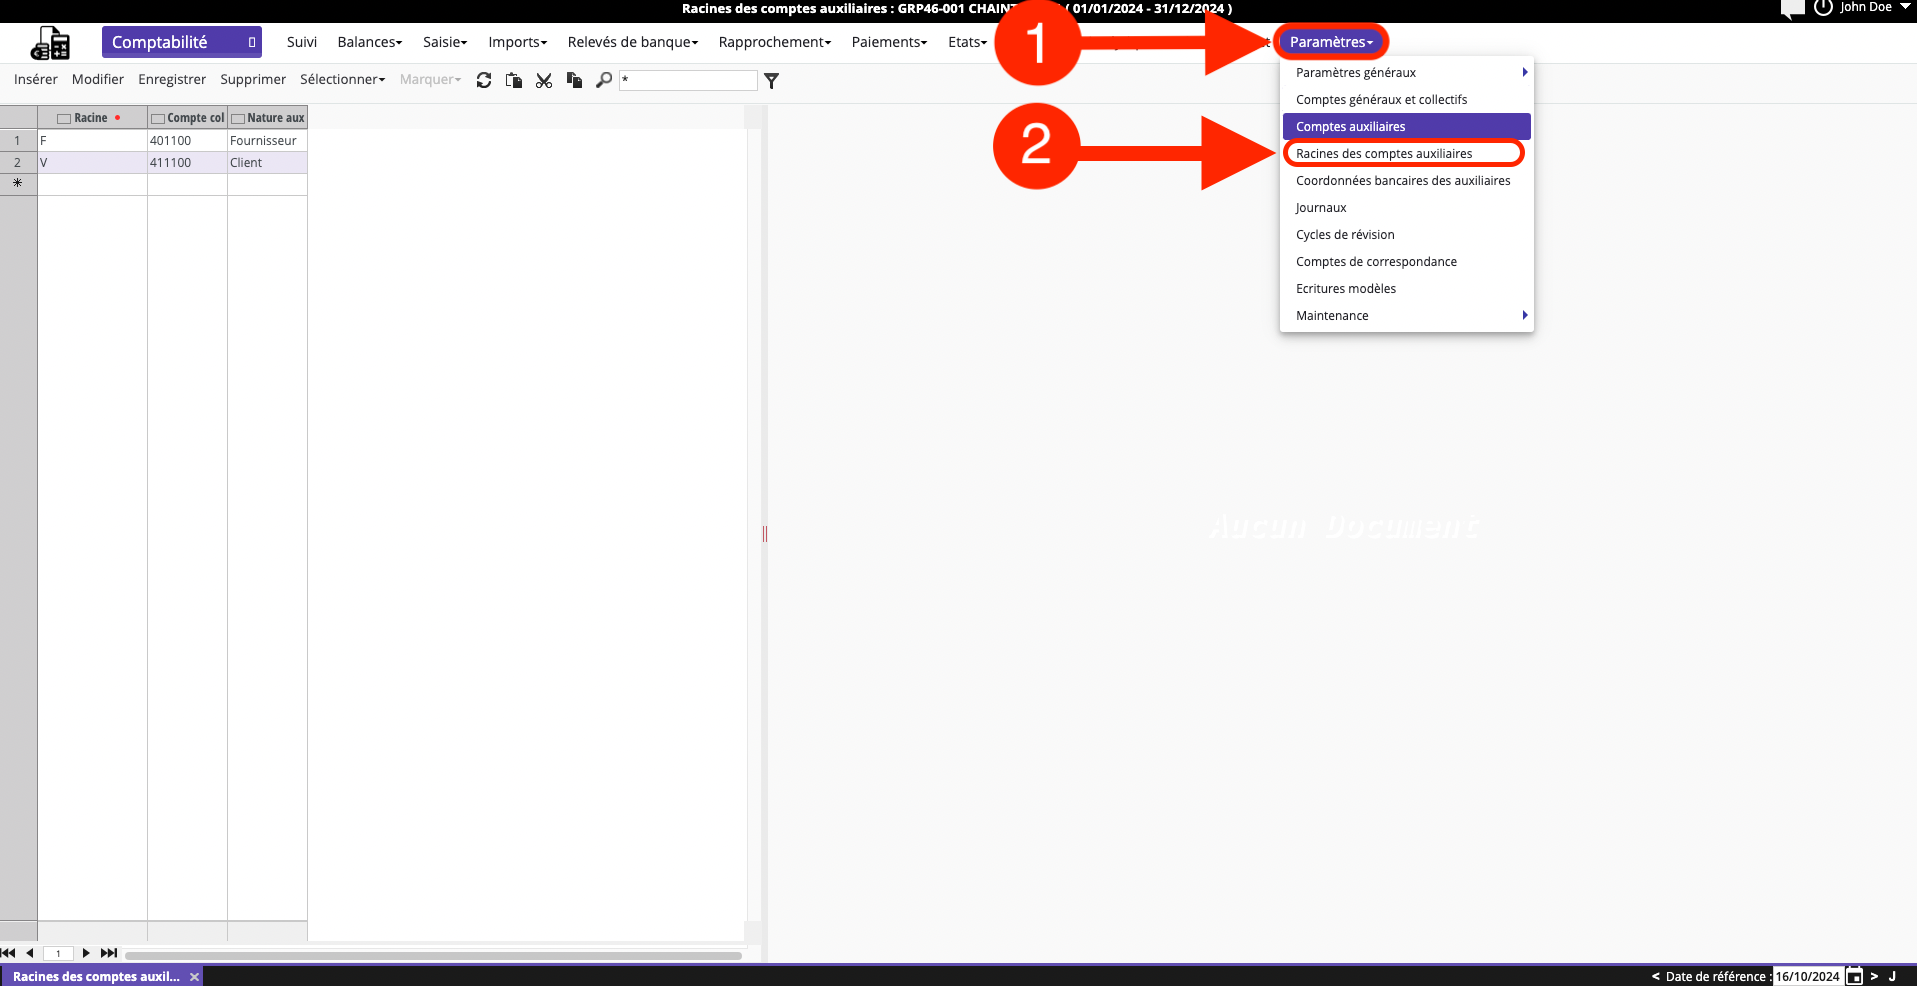Select Journaux menu entry

click(x=1406, y=207)
